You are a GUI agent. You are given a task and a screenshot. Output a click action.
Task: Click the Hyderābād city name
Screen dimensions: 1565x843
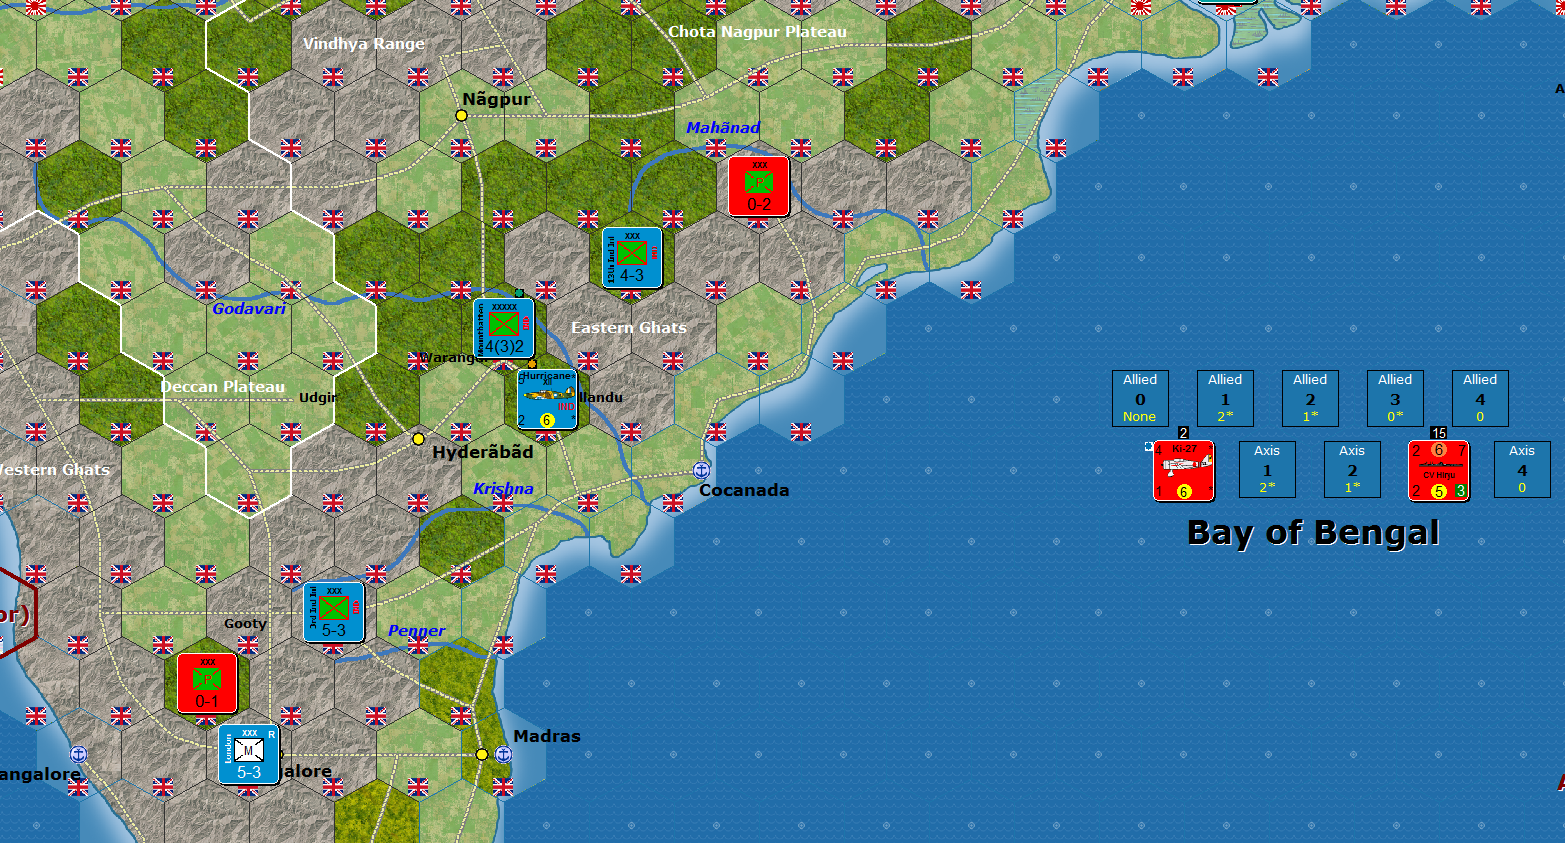483,452
